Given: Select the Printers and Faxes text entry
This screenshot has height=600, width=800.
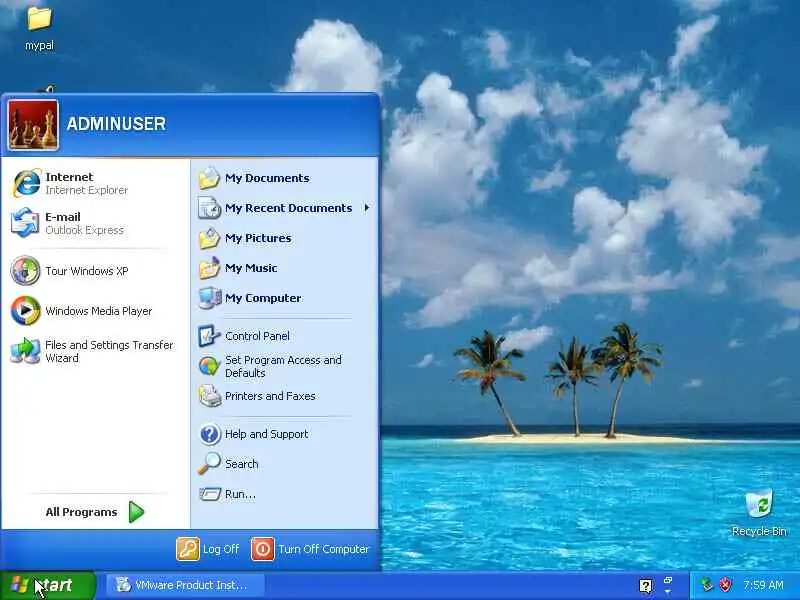Looking at the screenshot, I should click(x=270, y=396).
